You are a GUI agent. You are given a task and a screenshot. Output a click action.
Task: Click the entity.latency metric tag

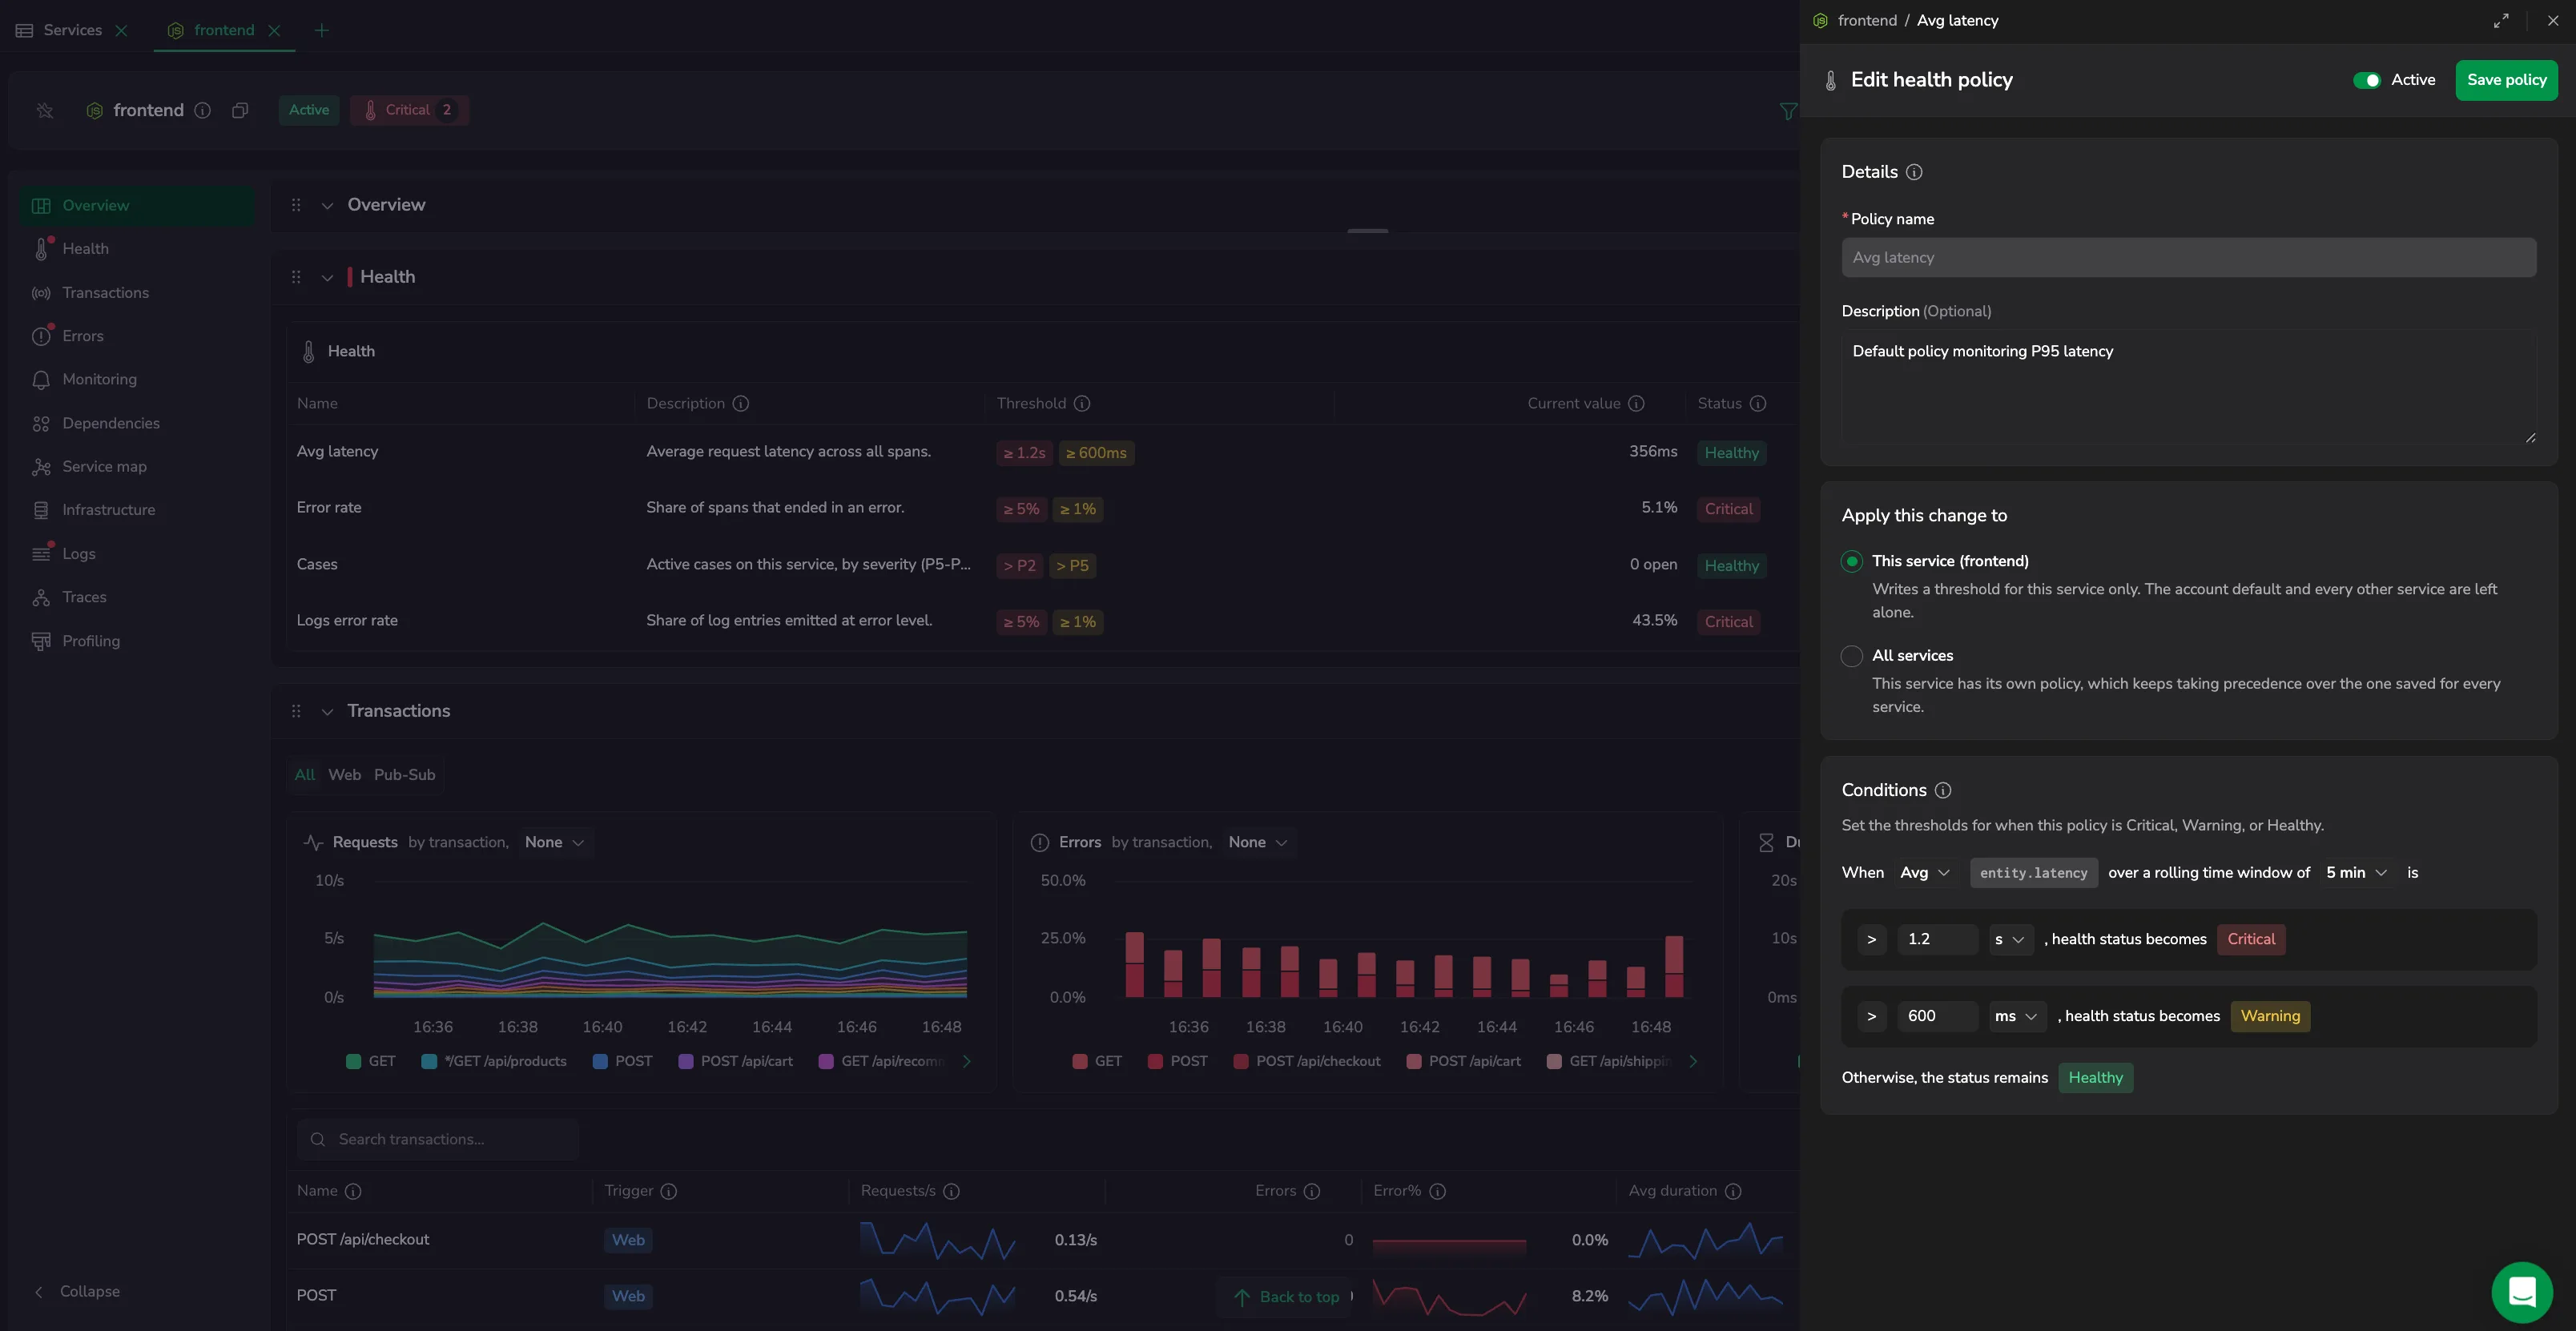(x=2033, y=873)
